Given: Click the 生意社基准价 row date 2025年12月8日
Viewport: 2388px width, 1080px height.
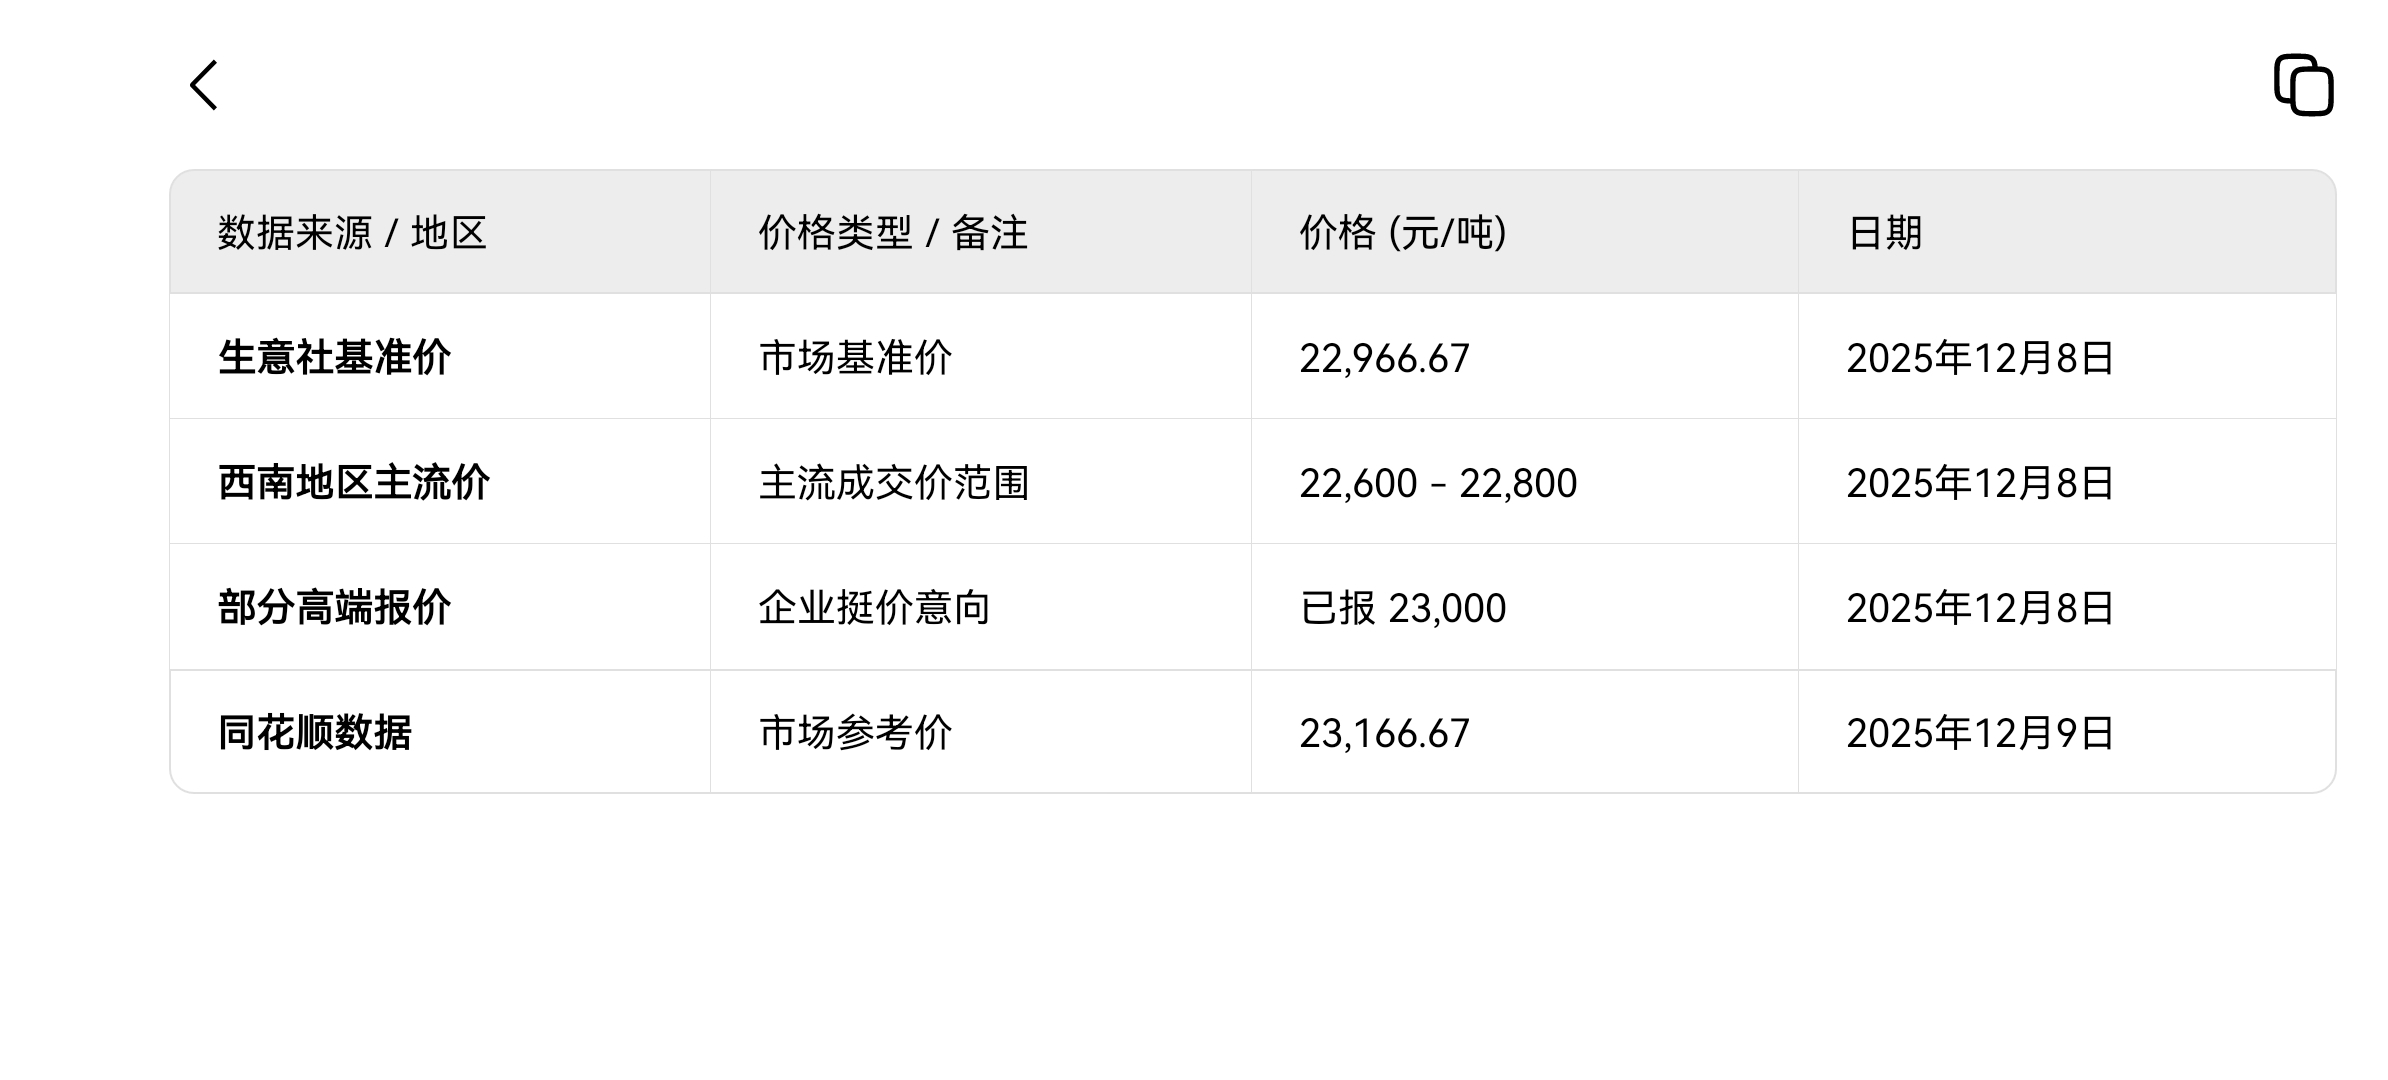Looking at the screenshot, I should coord(1980,358).
